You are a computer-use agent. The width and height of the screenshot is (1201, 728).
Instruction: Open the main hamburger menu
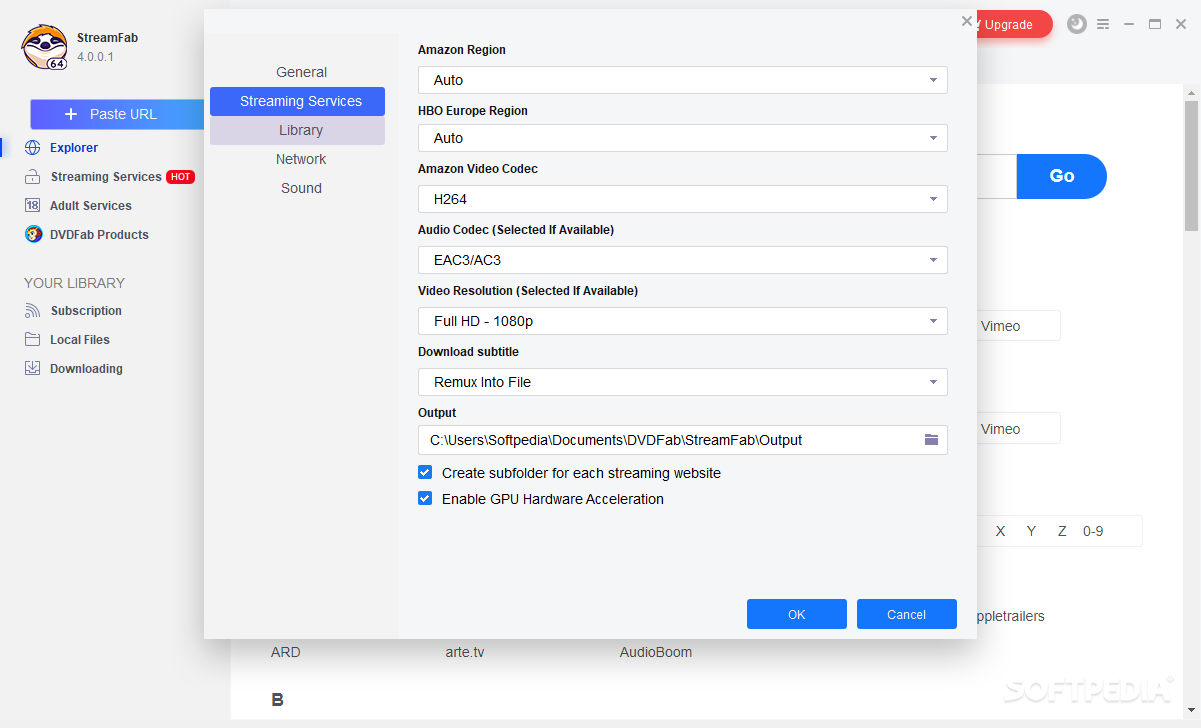click(x=1103, y=24)
